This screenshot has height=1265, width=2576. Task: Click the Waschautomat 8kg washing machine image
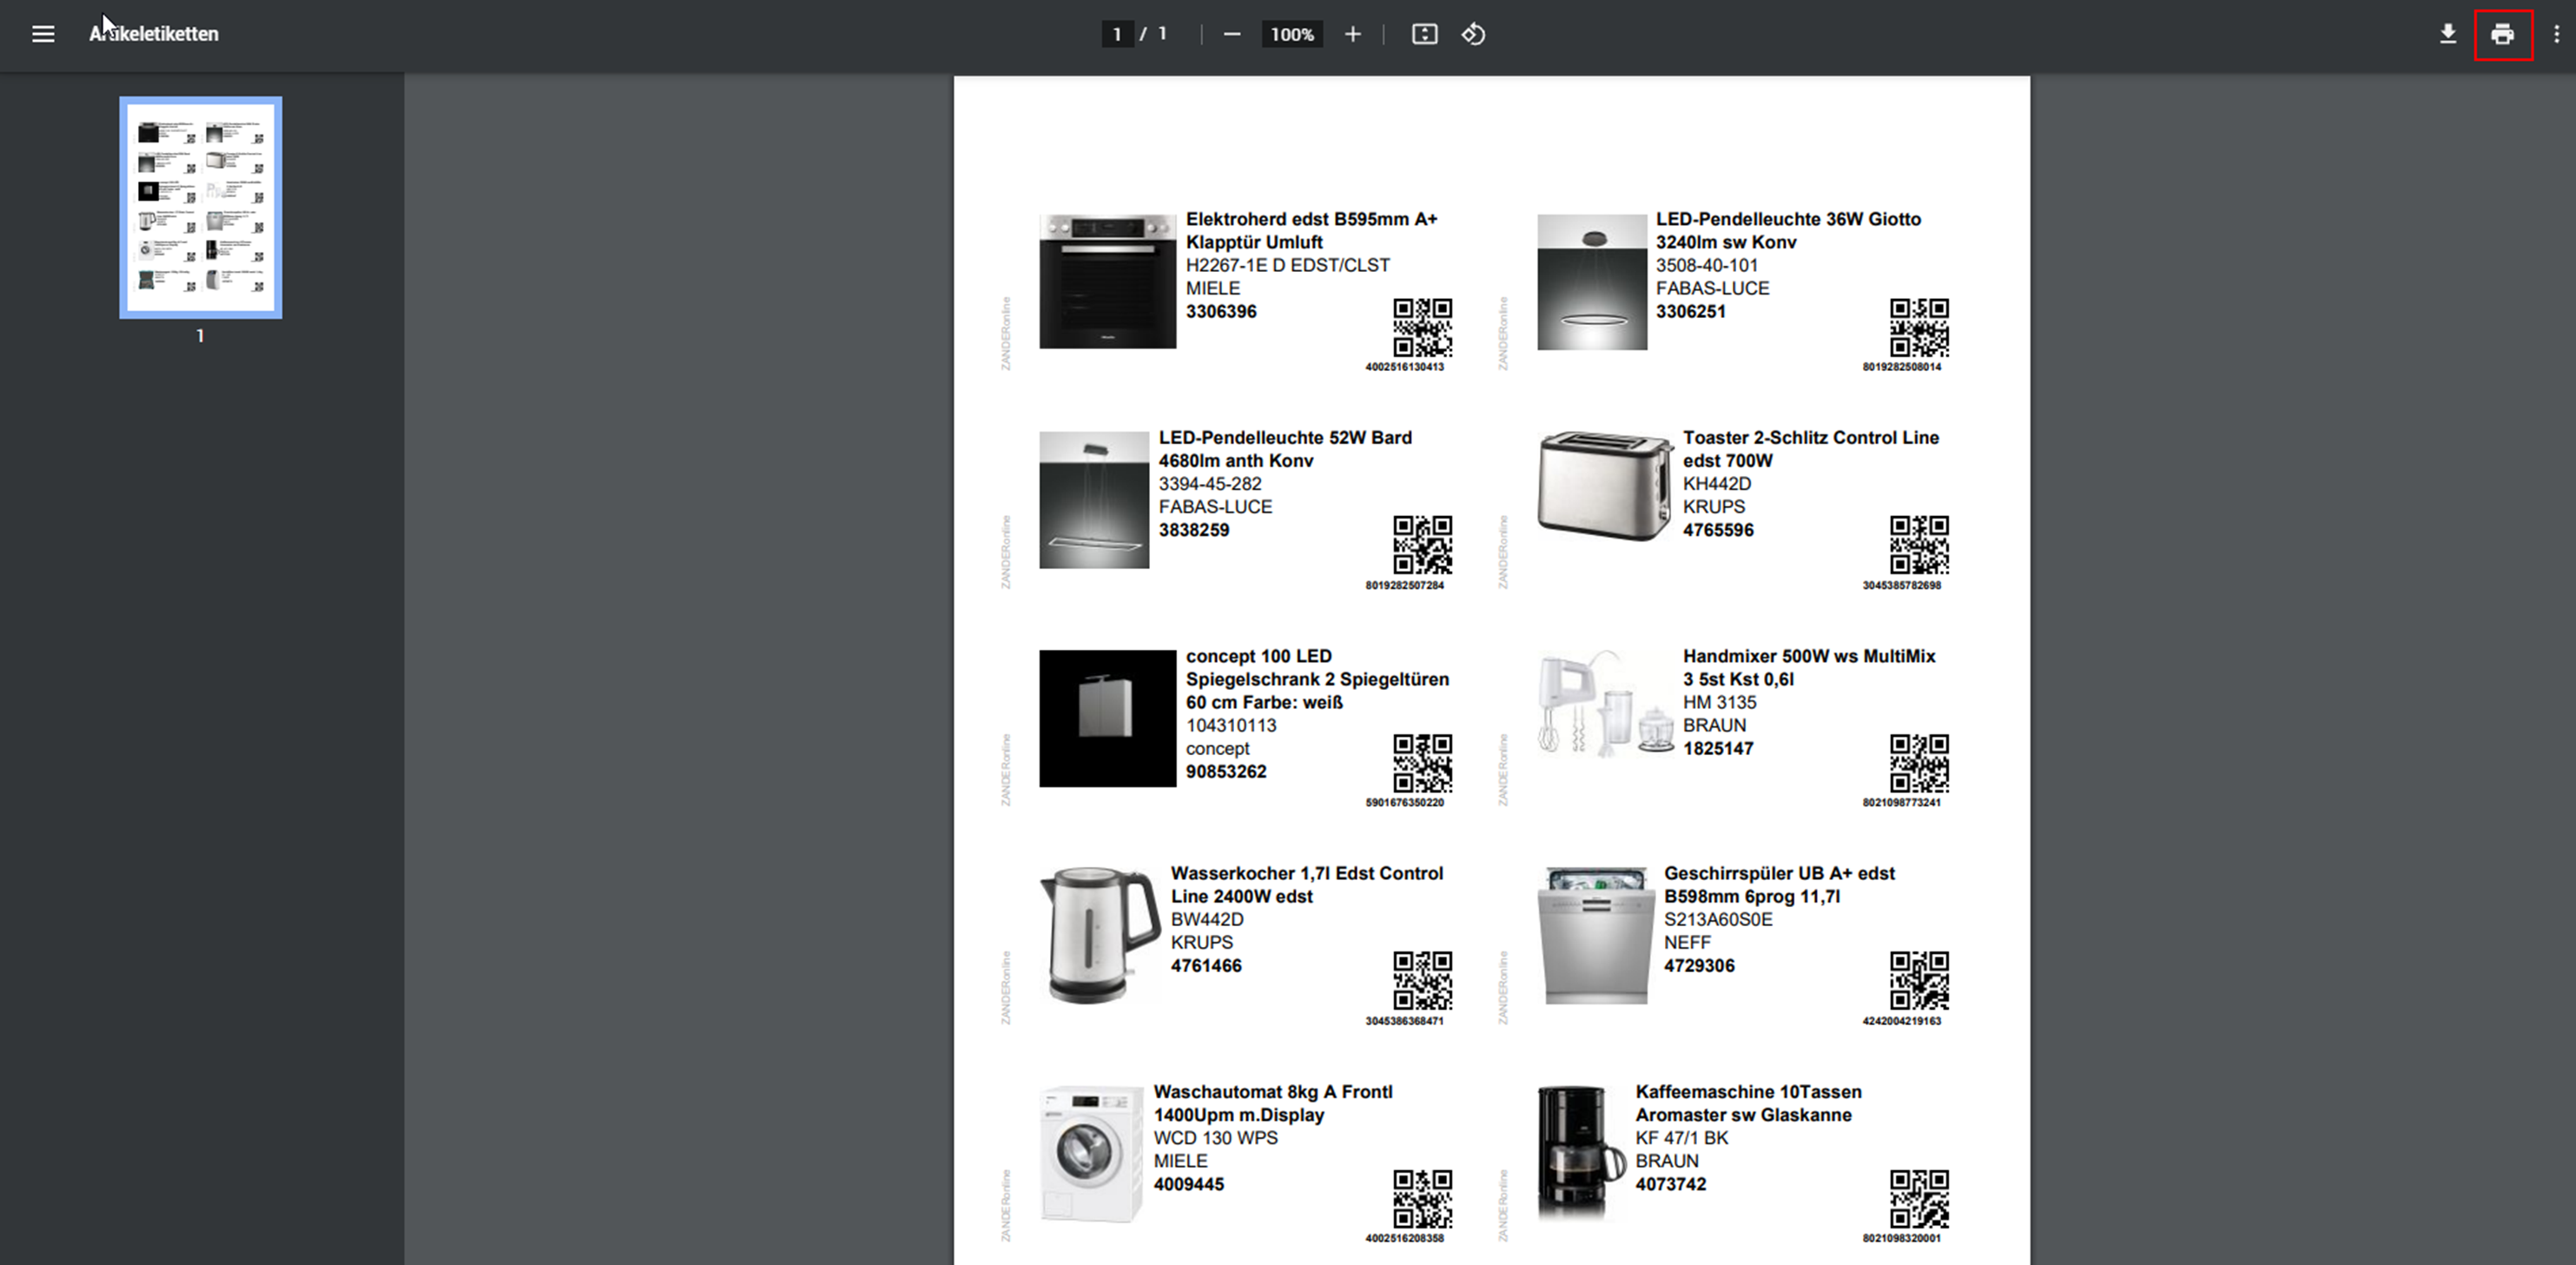1091,1153
